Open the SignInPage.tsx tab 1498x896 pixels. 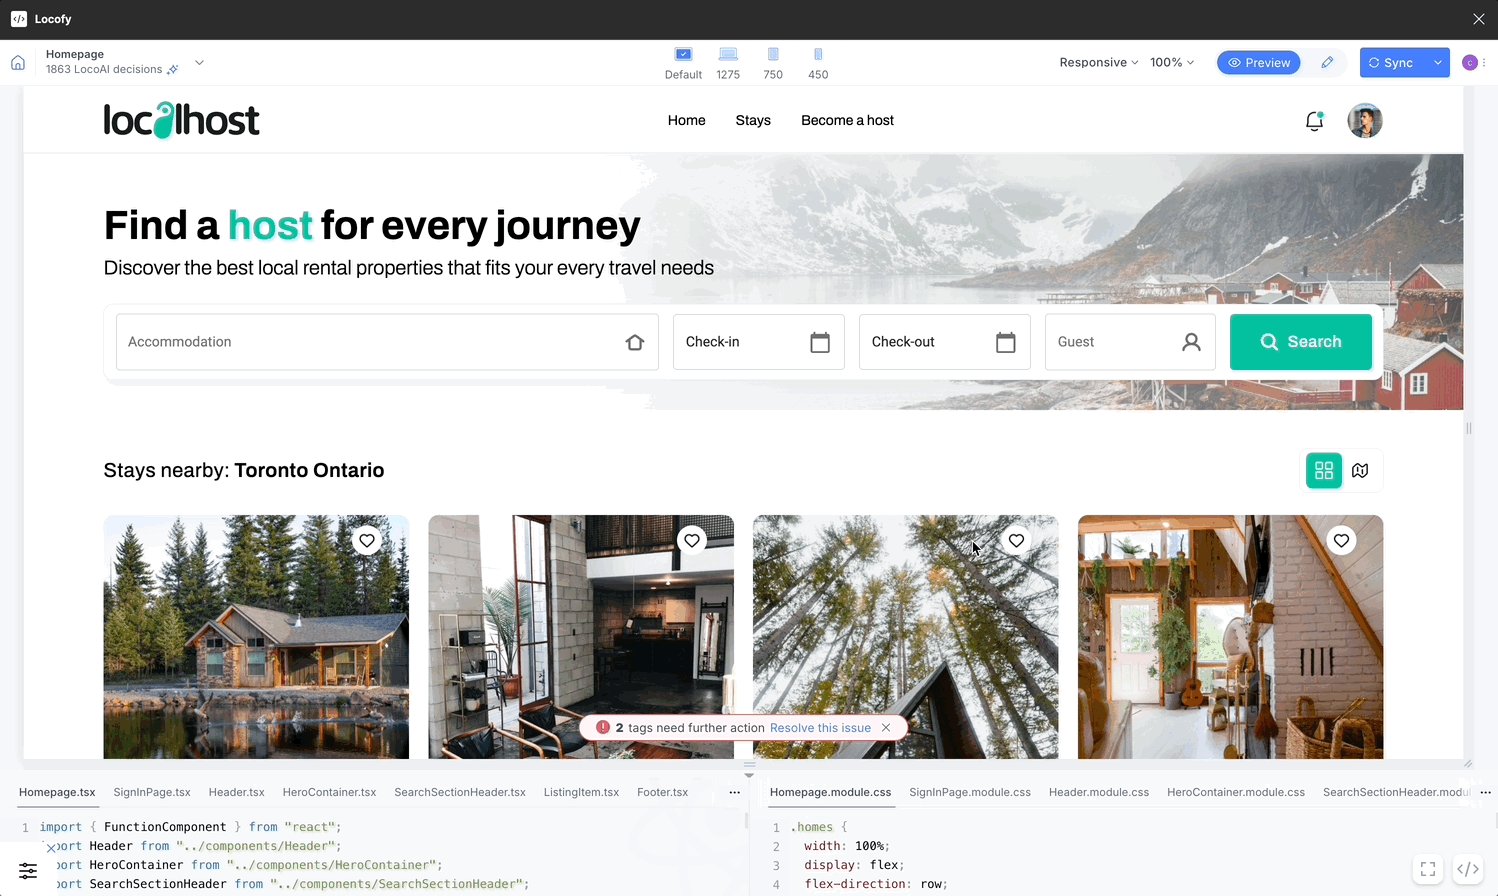point(152,792)
